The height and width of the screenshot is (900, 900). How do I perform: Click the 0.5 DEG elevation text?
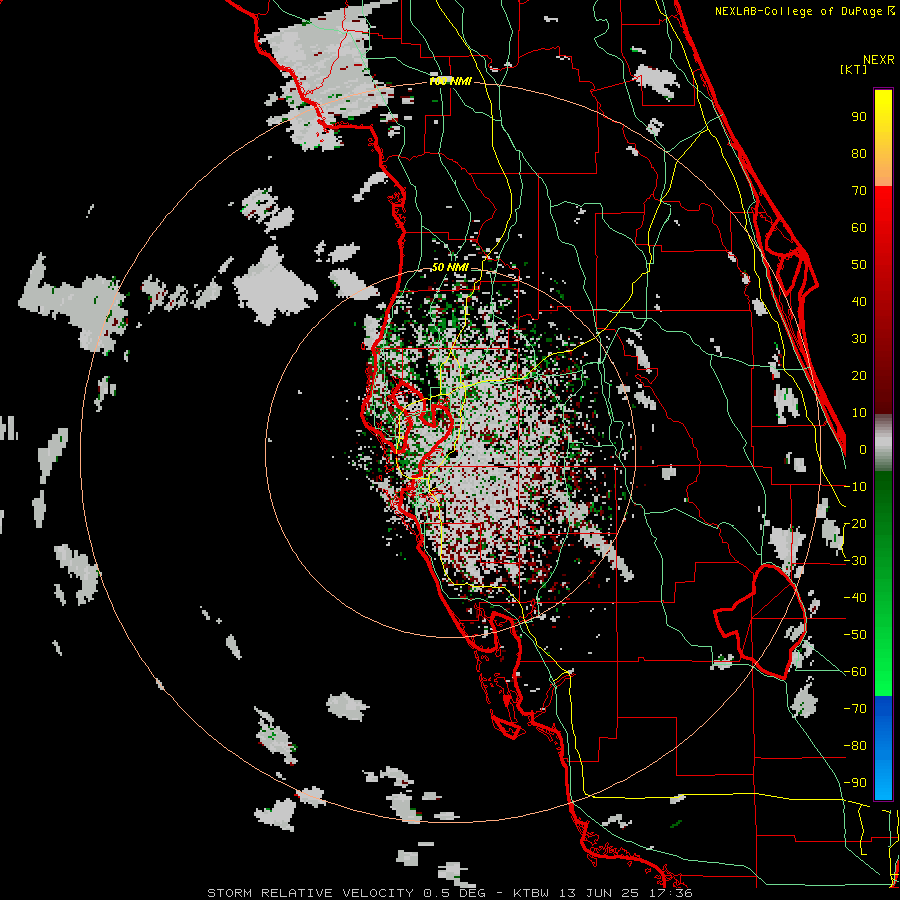455,893
